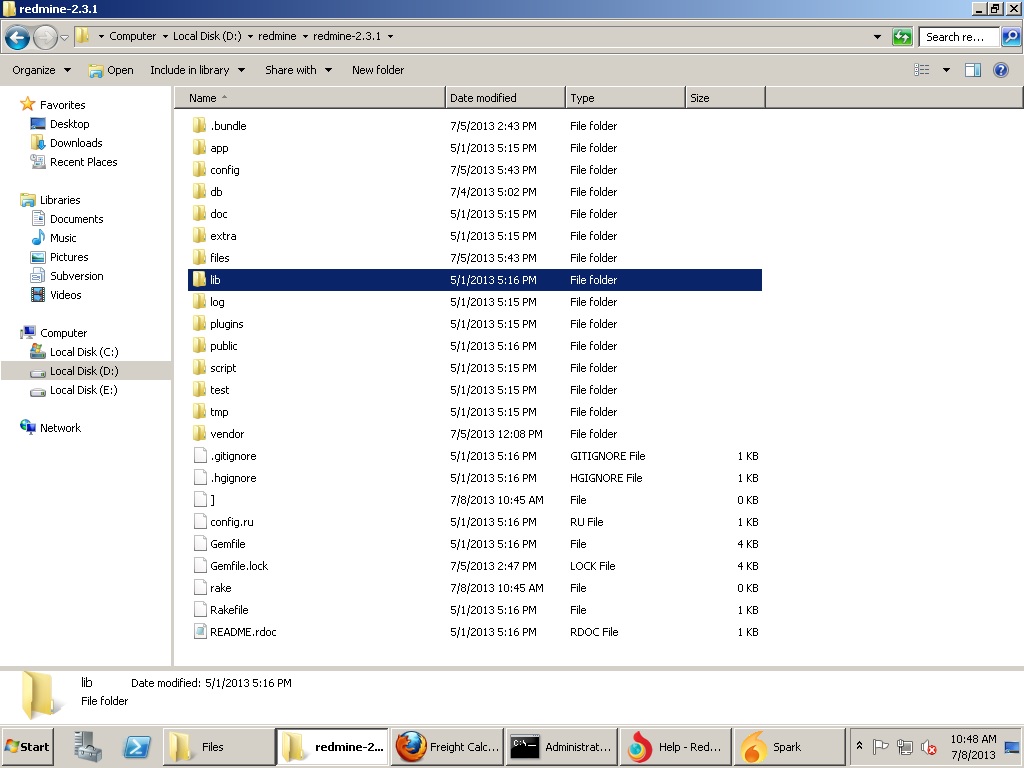The image size is (1024, 768).
Task: Click the Help question mark icon
Action: pyautogui.click(x=1000, y=70)
